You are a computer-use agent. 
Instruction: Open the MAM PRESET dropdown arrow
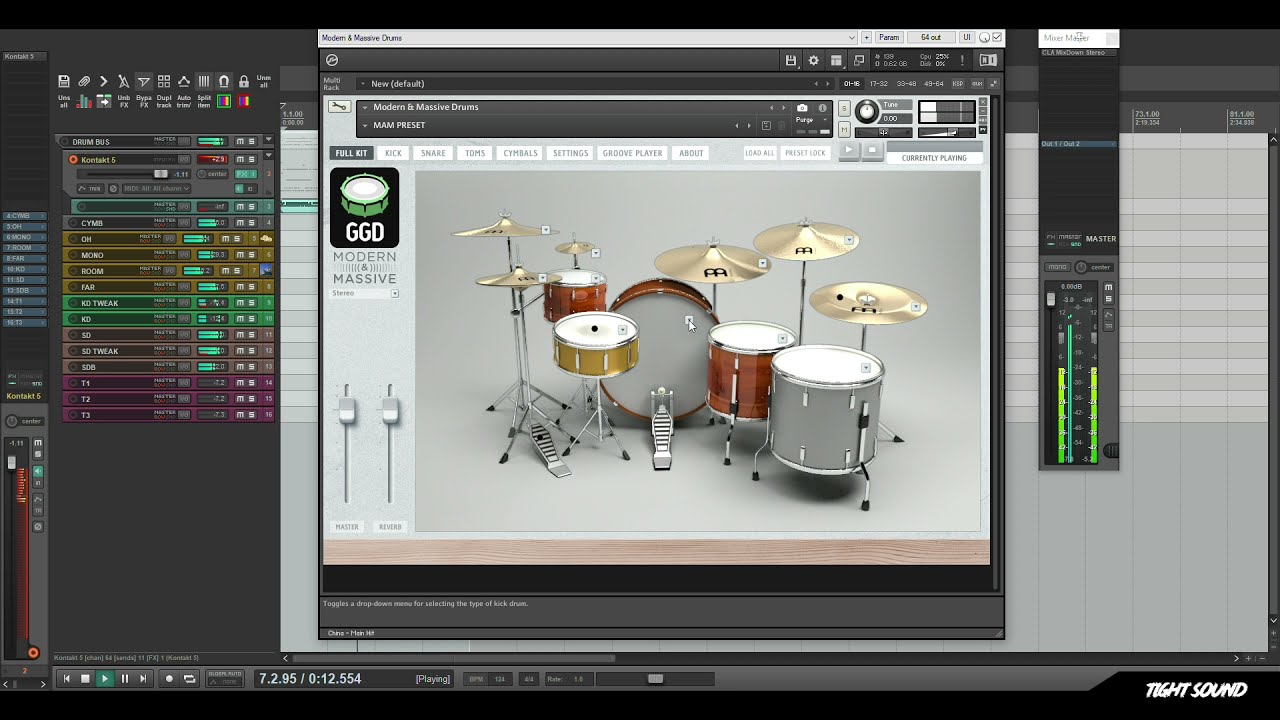pos(365,126)
